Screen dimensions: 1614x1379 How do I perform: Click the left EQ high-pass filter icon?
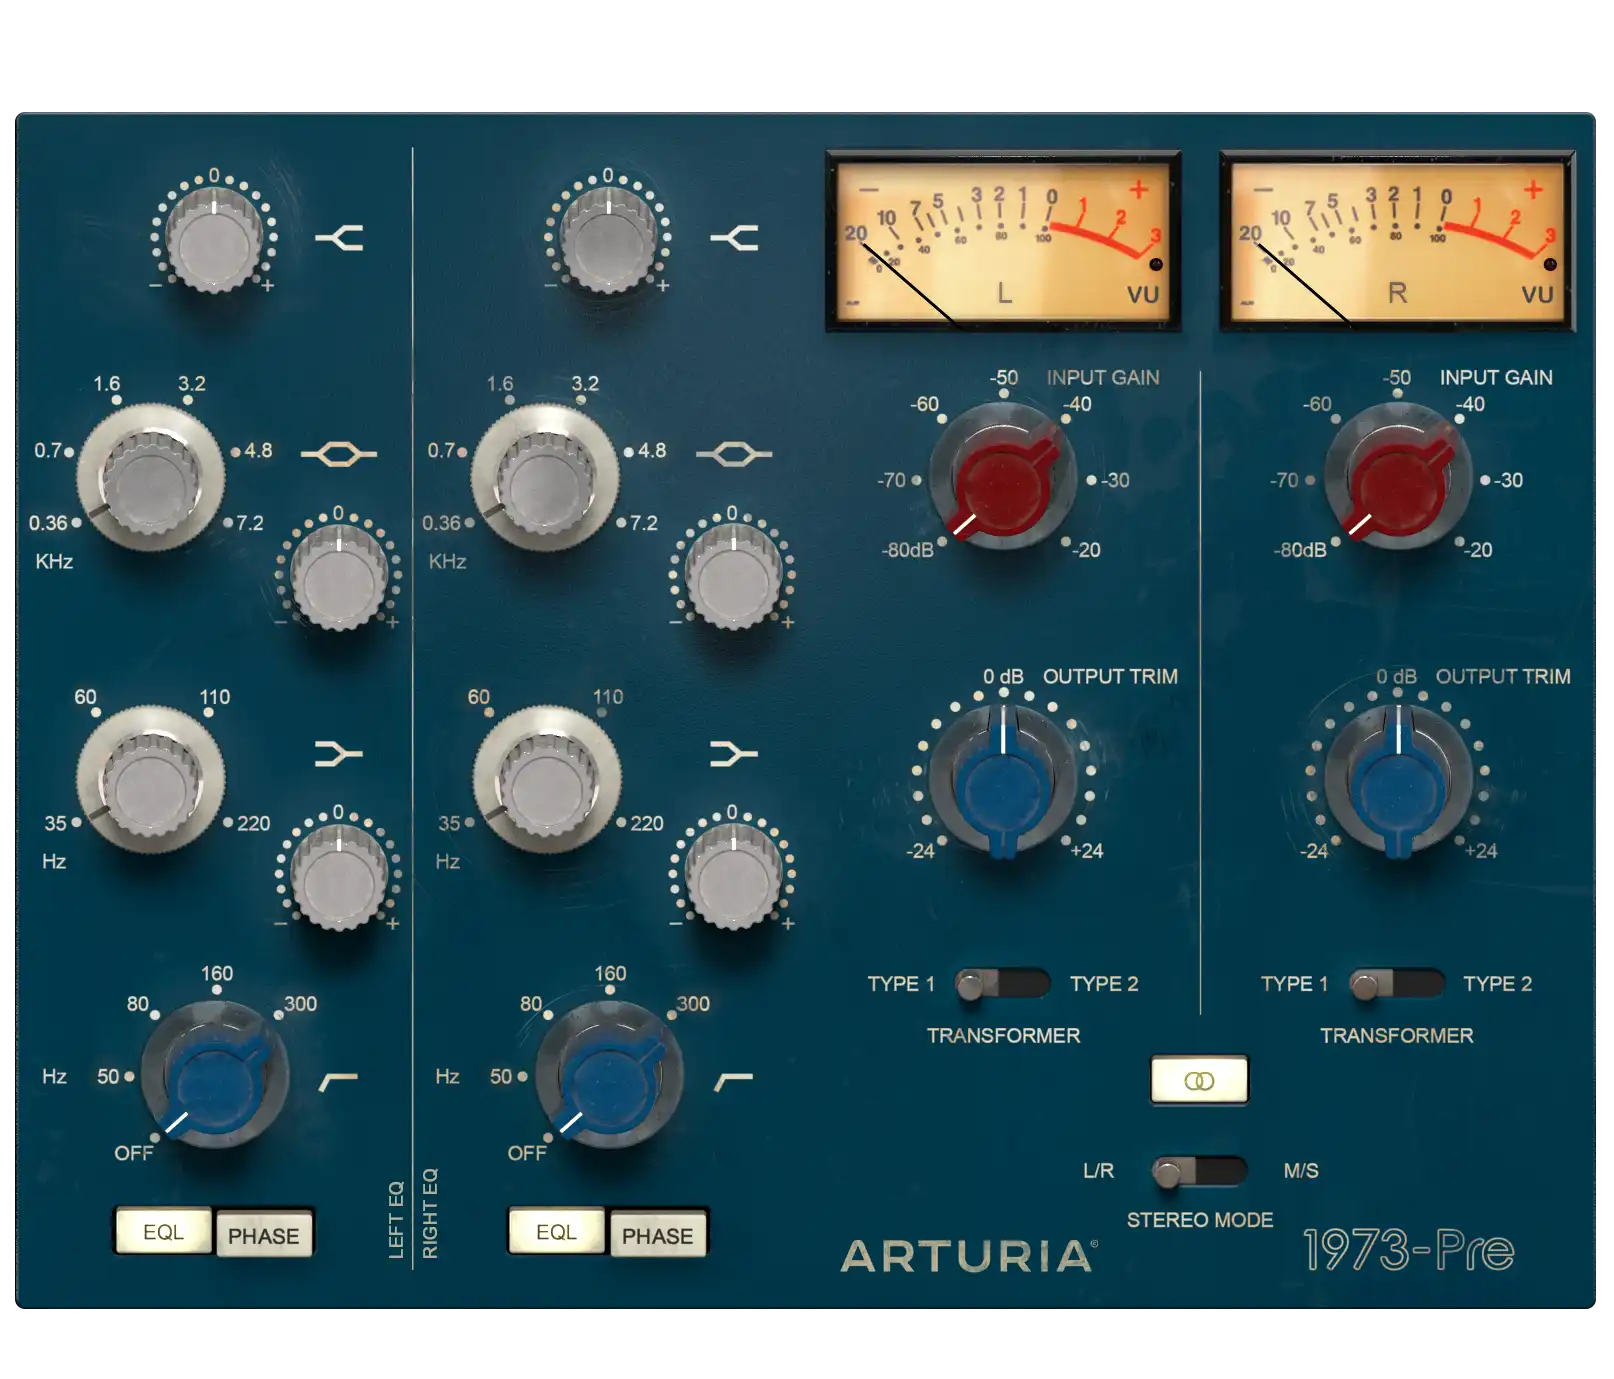coord(339,1081)
